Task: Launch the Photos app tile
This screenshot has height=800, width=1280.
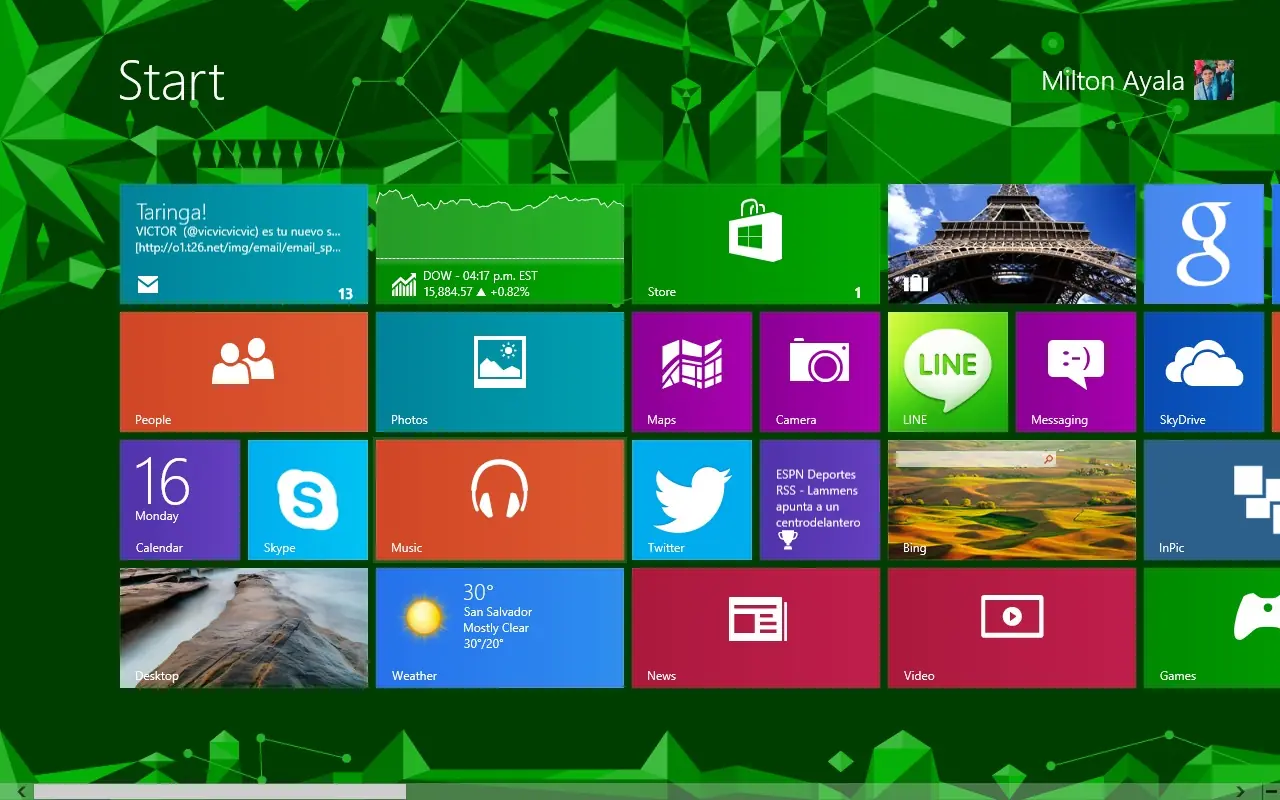Action: [500, 372]
